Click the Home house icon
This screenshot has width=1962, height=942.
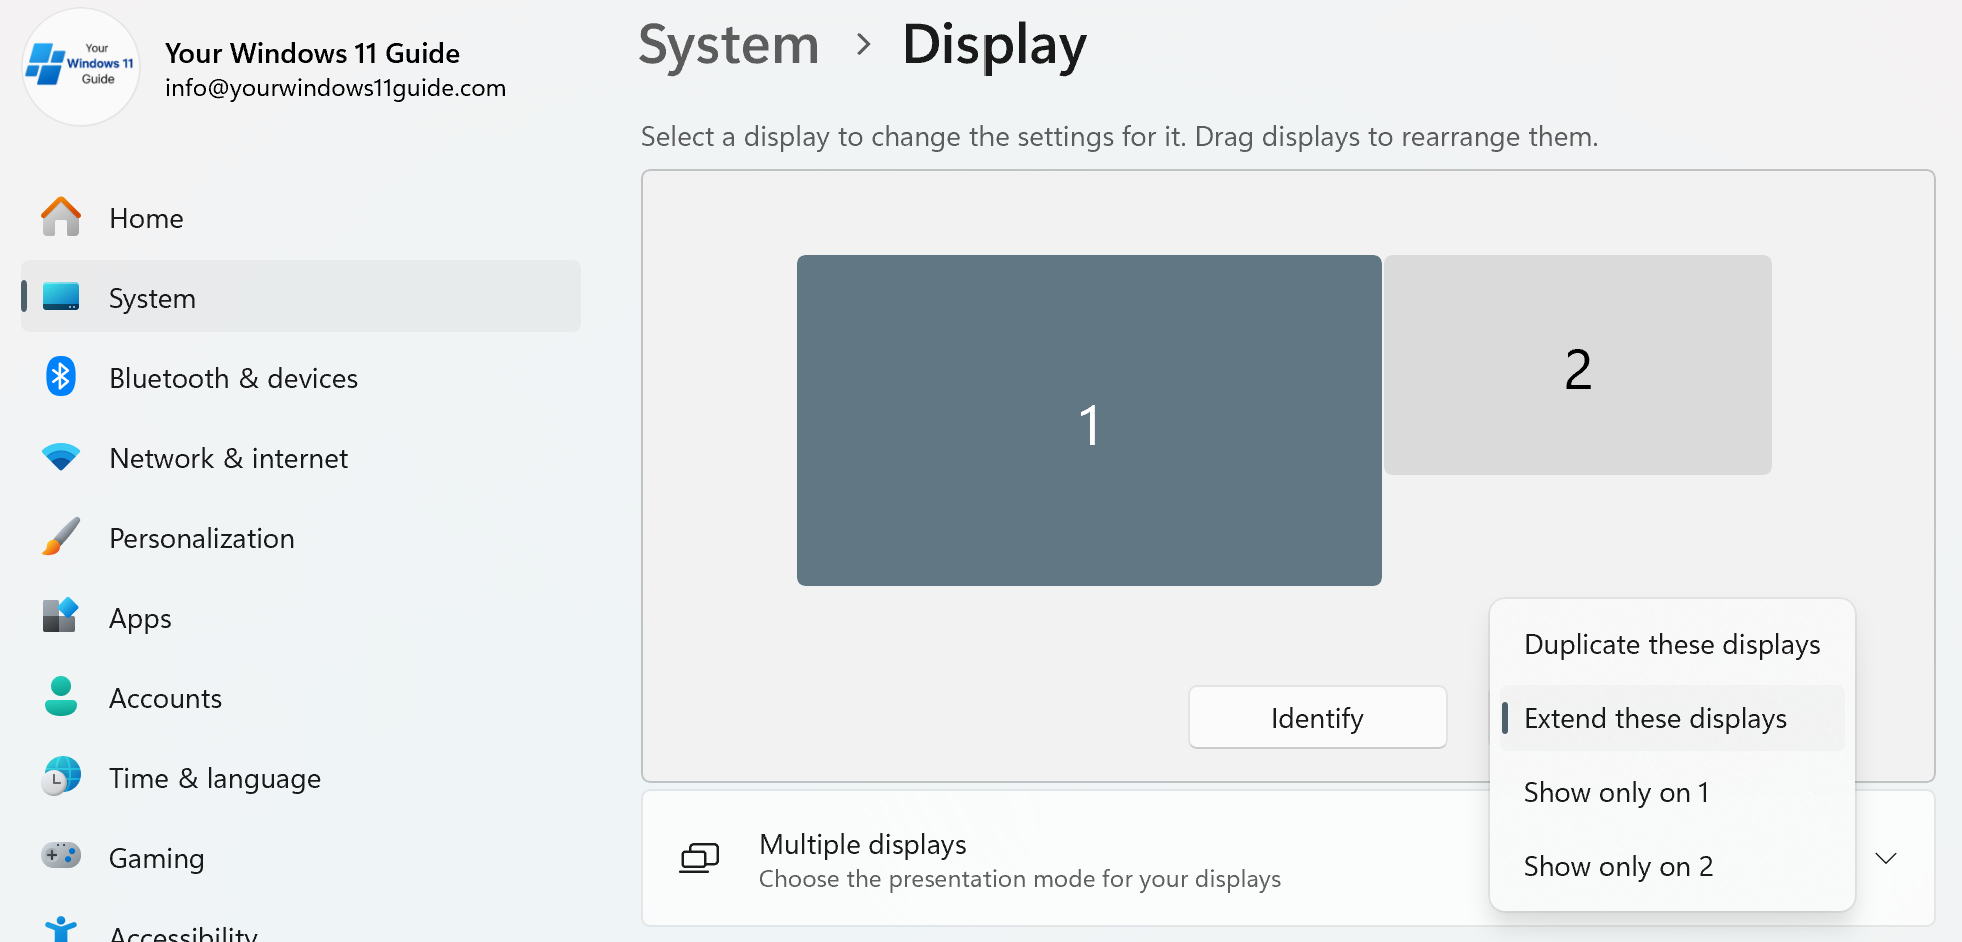(x=61, y=217)
